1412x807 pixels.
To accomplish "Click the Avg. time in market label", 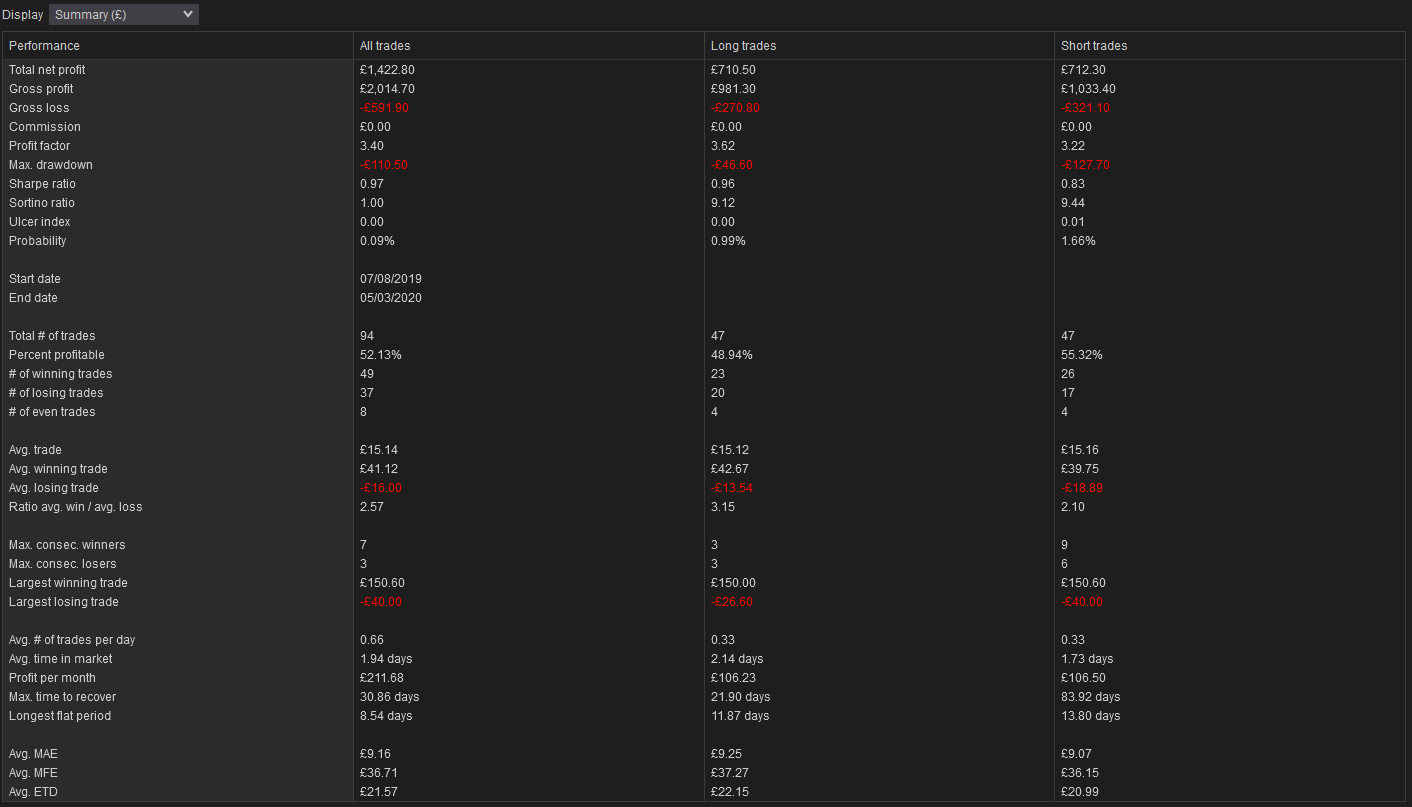I will [x=61, y=659].
